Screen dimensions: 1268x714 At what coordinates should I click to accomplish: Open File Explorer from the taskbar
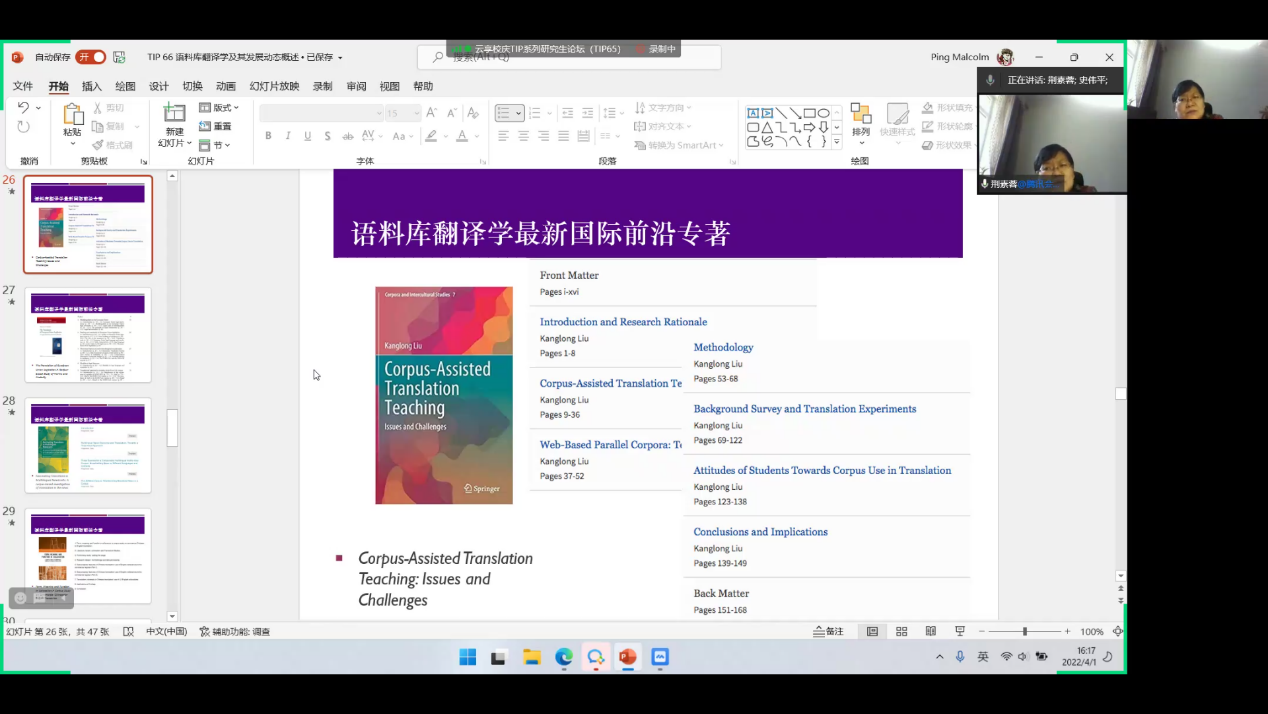532,657
